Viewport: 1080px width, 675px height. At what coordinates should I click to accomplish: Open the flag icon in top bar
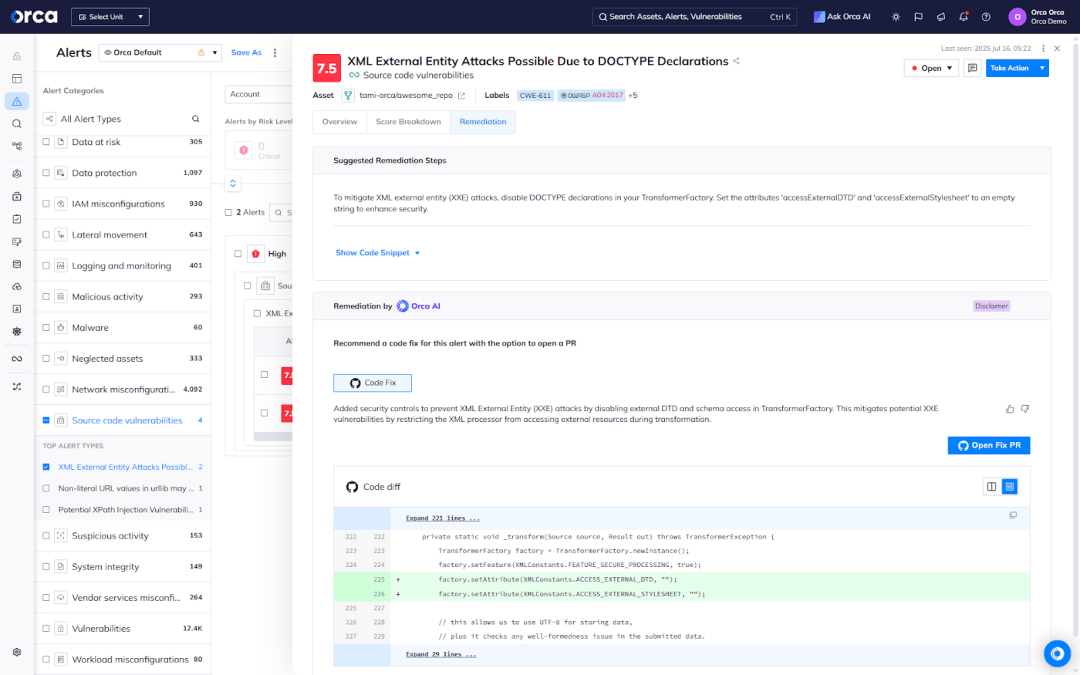[918, 17]
